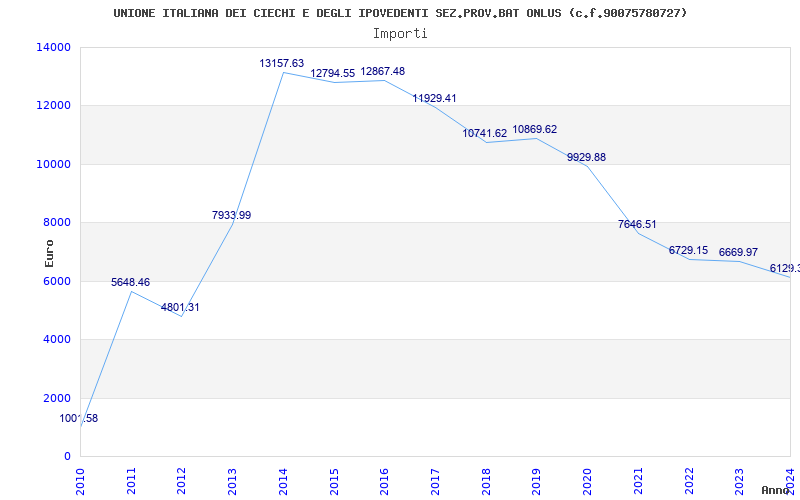Select the 7933.99 data label
Image resolution: width=800 pixels, height=500 pixels.
click(x=232, y=215)
